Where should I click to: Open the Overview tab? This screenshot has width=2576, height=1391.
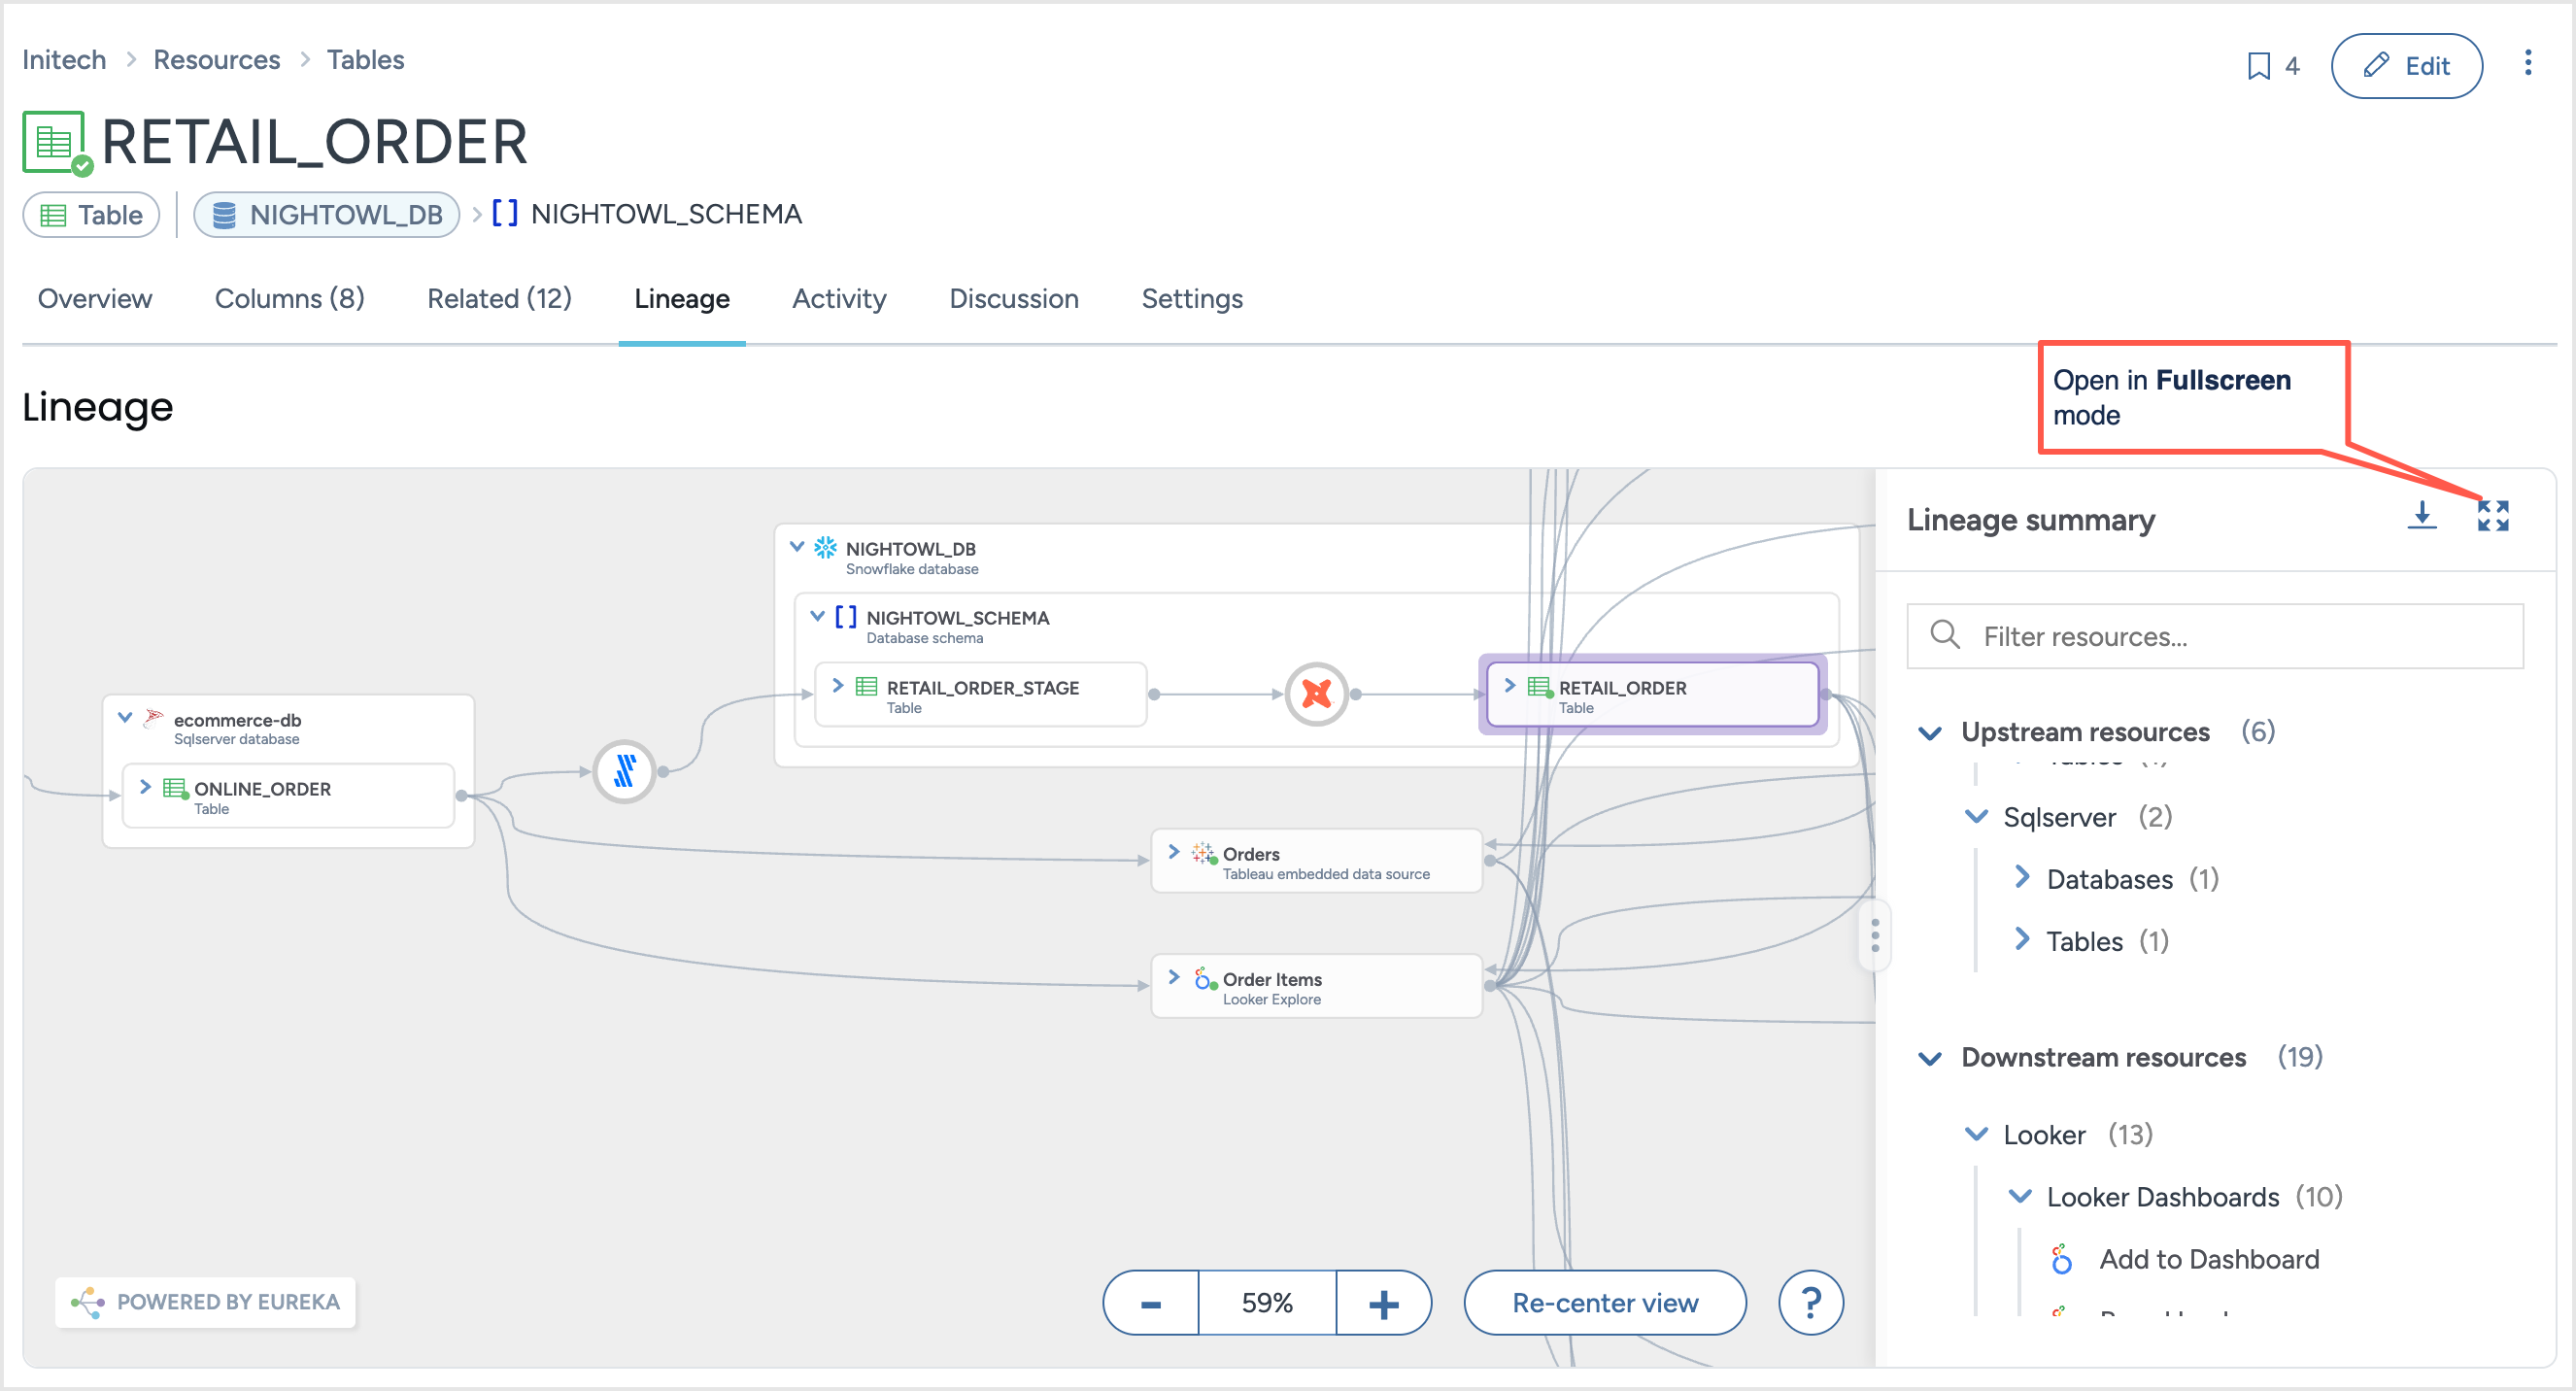pyautogui.click(x=95, y=298)
